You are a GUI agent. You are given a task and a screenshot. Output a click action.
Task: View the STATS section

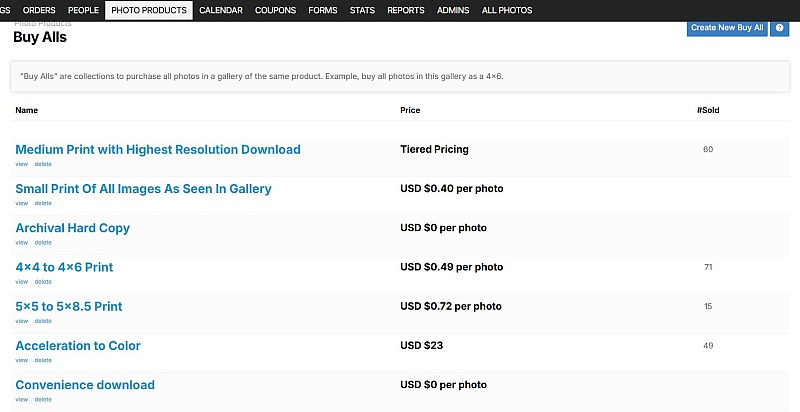click(362, 10)
